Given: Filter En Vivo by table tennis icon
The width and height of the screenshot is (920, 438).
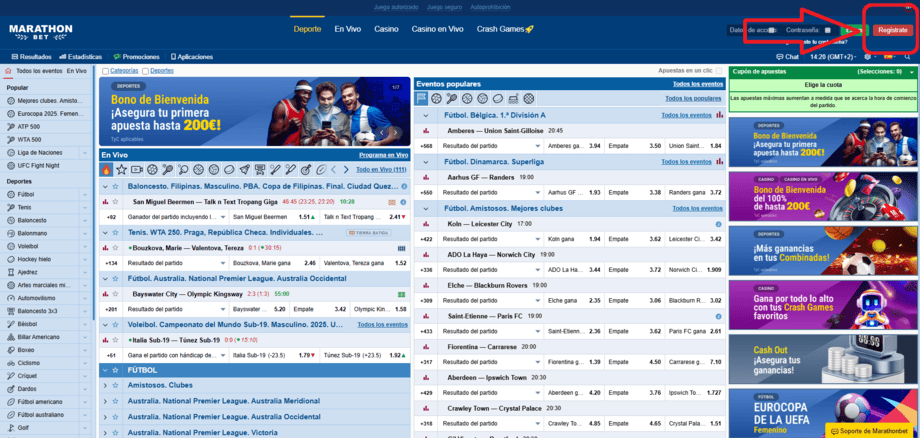Looking at the screenshot, I should click(x=183, y=169).
